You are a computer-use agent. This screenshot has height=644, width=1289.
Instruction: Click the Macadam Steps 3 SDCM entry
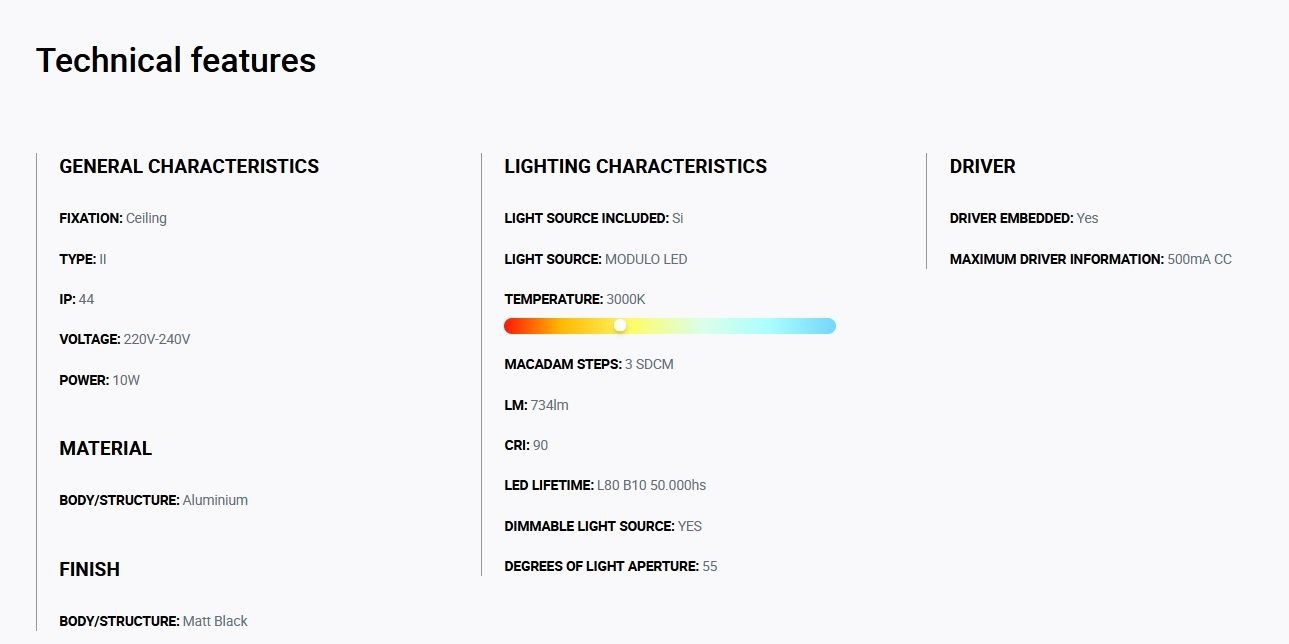pyautogui.click(x=589, y=364)
